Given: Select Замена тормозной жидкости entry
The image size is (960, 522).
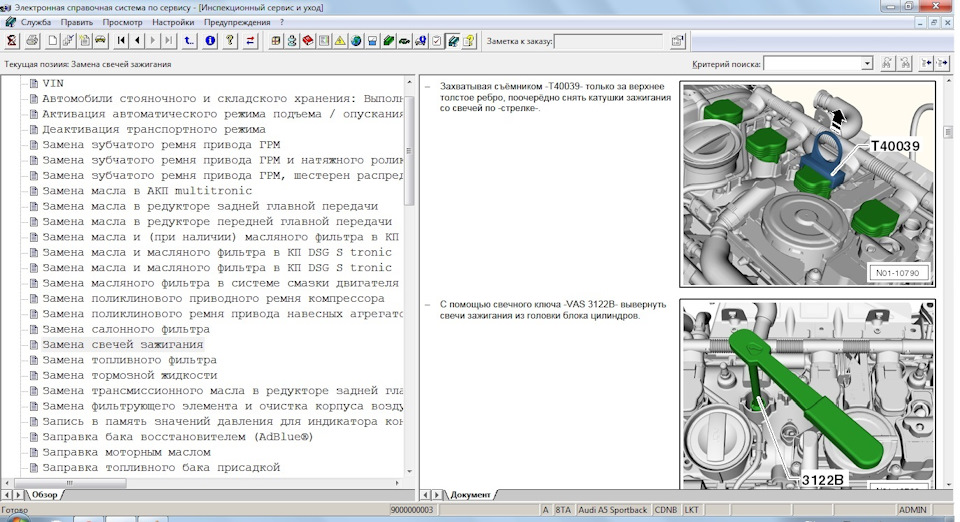Looking at the screenshot, I should pos(130,375).
